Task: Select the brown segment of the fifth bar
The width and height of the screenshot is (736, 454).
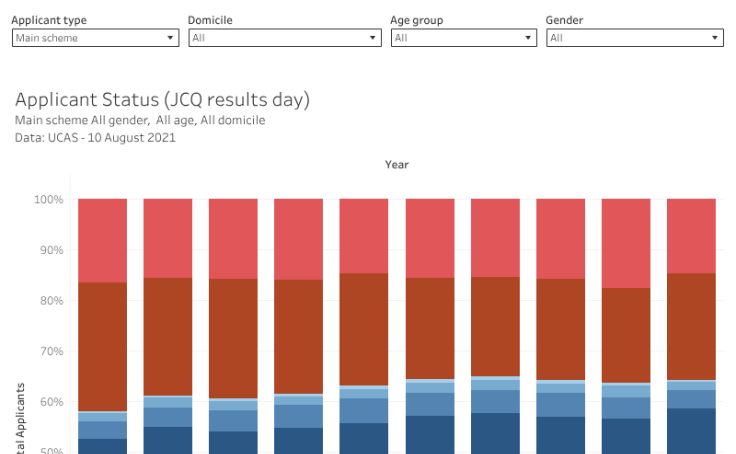Action: pos(364,329)
